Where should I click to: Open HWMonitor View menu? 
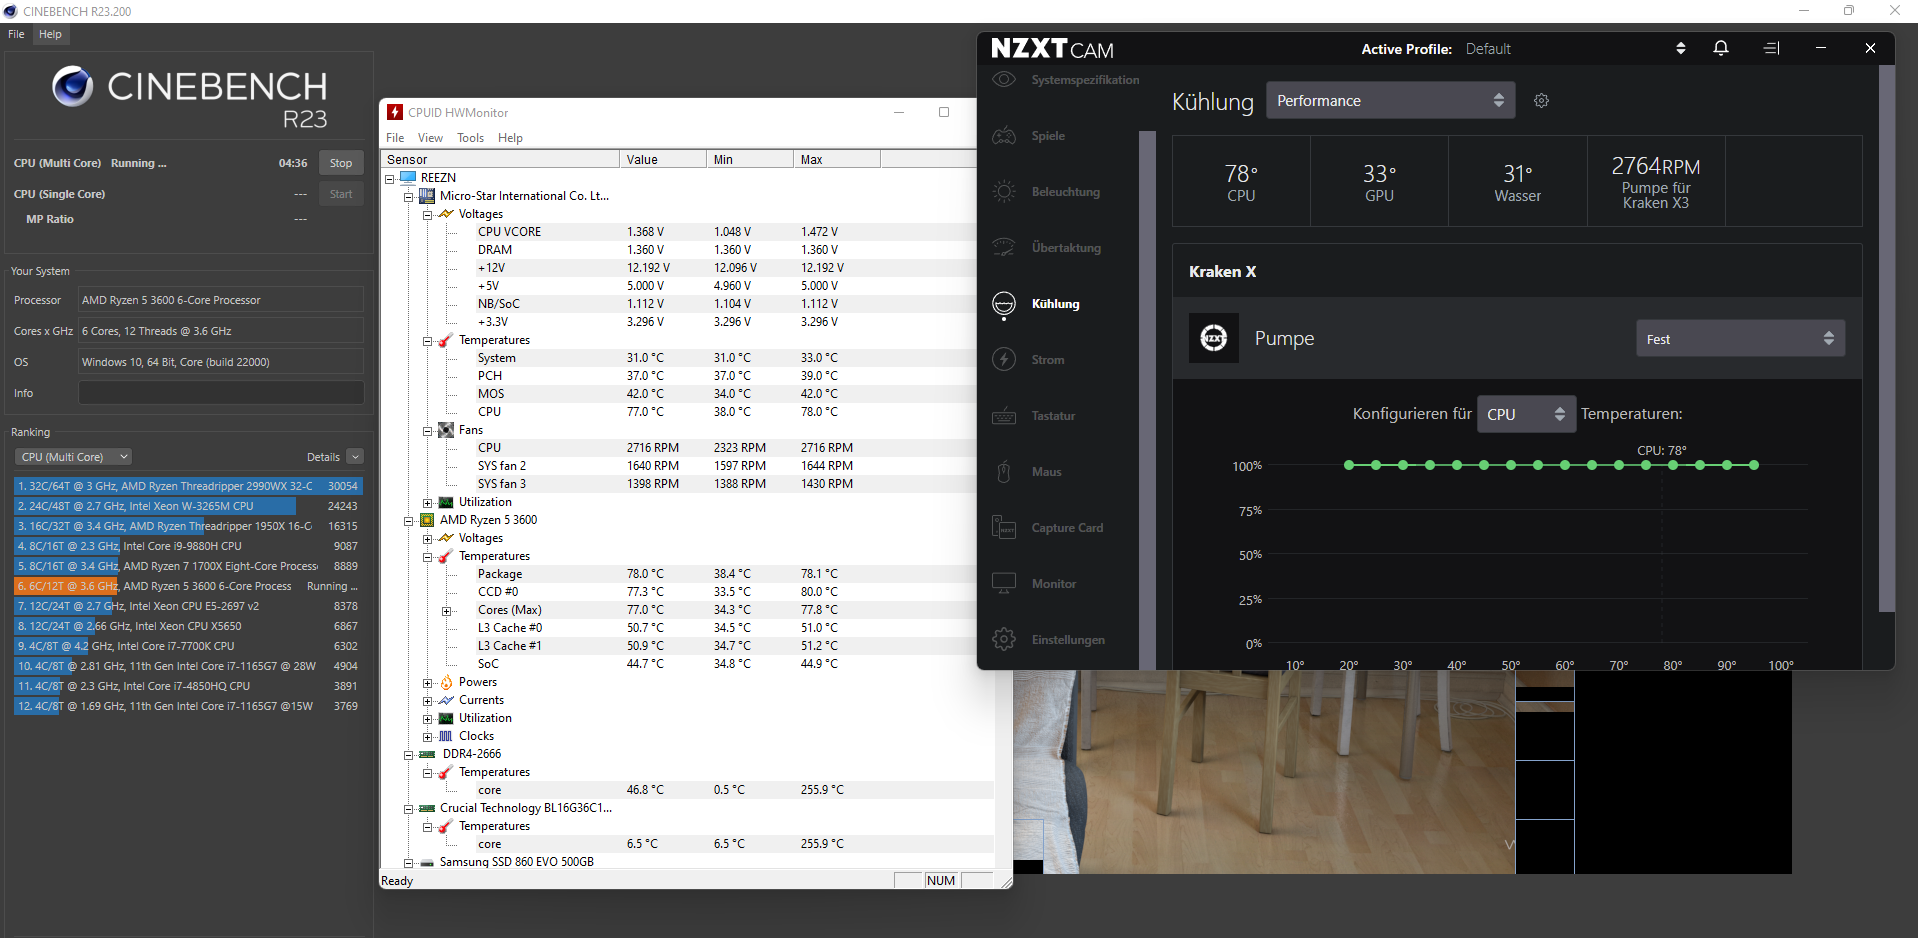430,138
